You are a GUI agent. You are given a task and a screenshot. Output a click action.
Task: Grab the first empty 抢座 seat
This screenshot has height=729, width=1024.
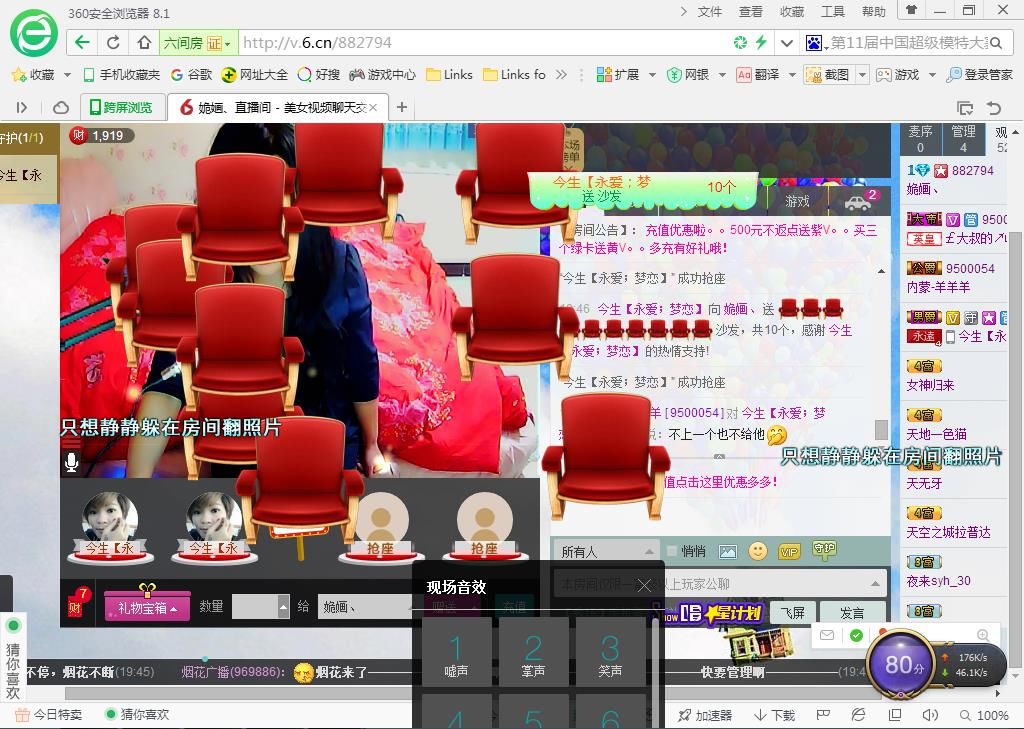pyautogui.click(x=380, y=528)
